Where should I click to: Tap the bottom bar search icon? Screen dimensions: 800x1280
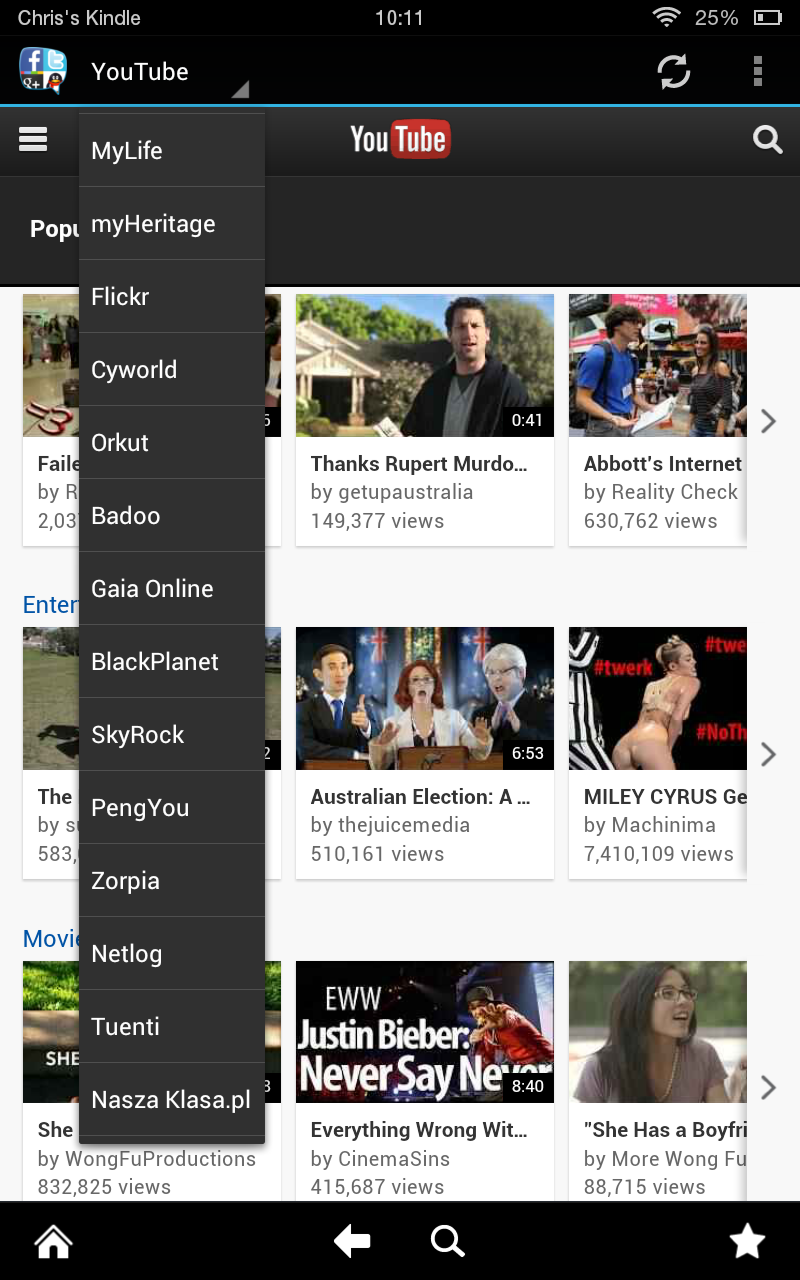pos(447,1242)
